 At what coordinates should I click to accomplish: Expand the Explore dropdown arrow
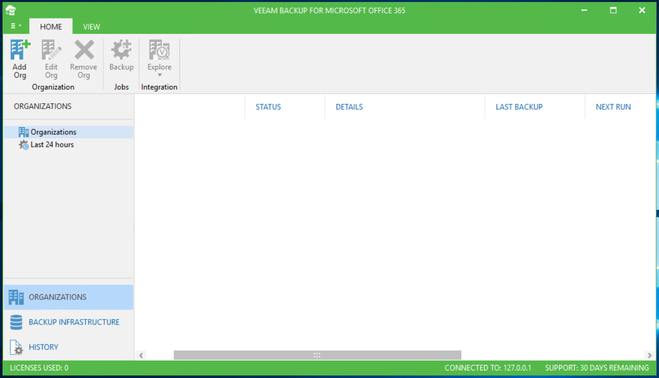(159, 75)
